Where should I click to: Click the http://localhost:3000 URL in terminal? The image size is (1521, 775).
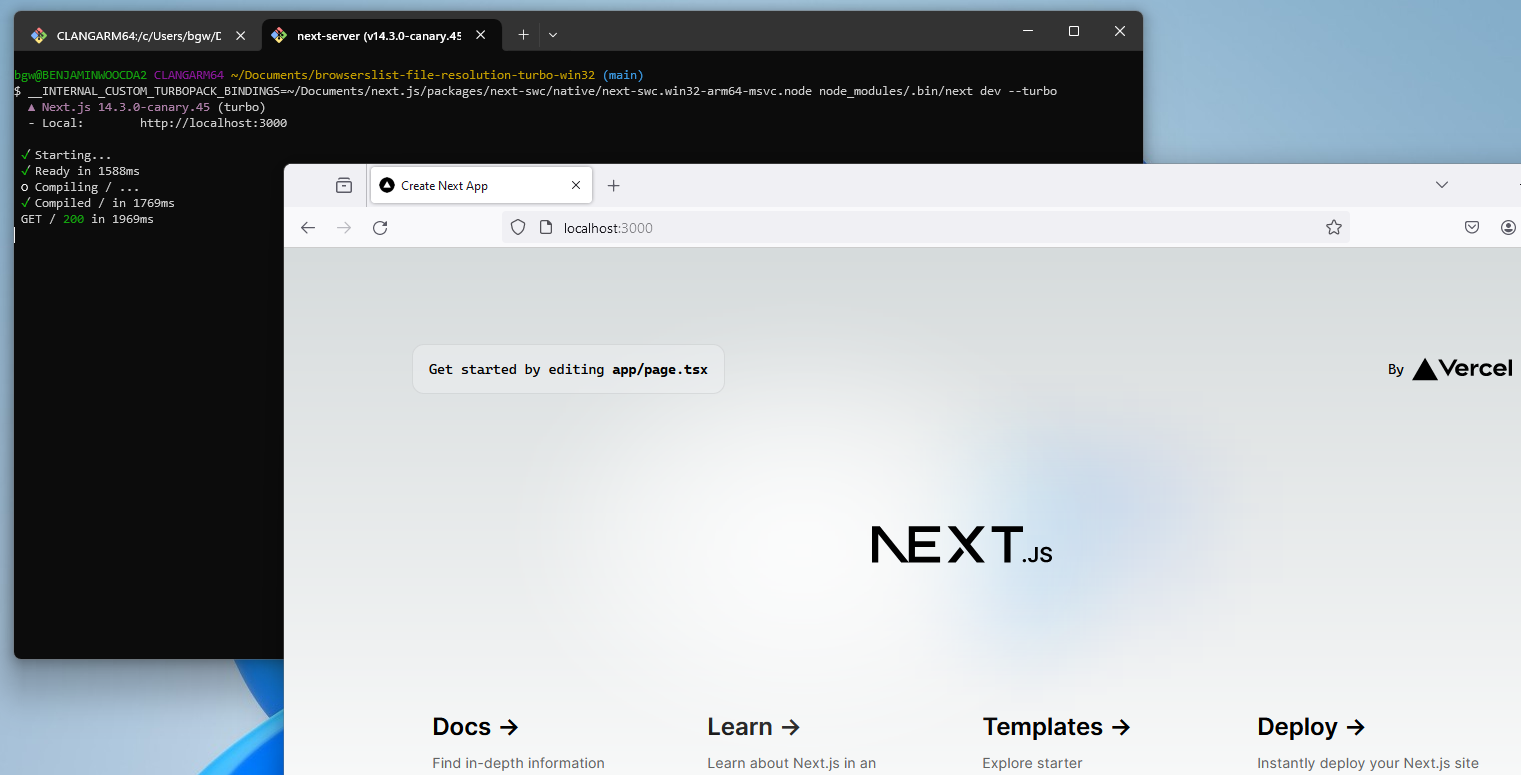click(x=214, y=123)
